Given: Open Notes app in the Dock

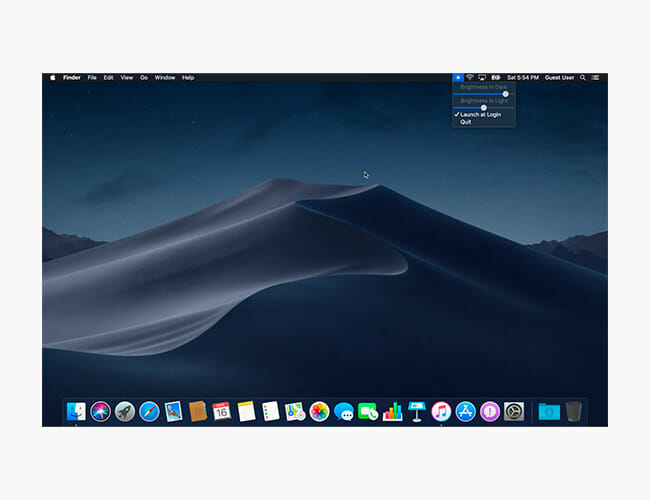Looking at the screenshot, I should [x=246, y=411].
